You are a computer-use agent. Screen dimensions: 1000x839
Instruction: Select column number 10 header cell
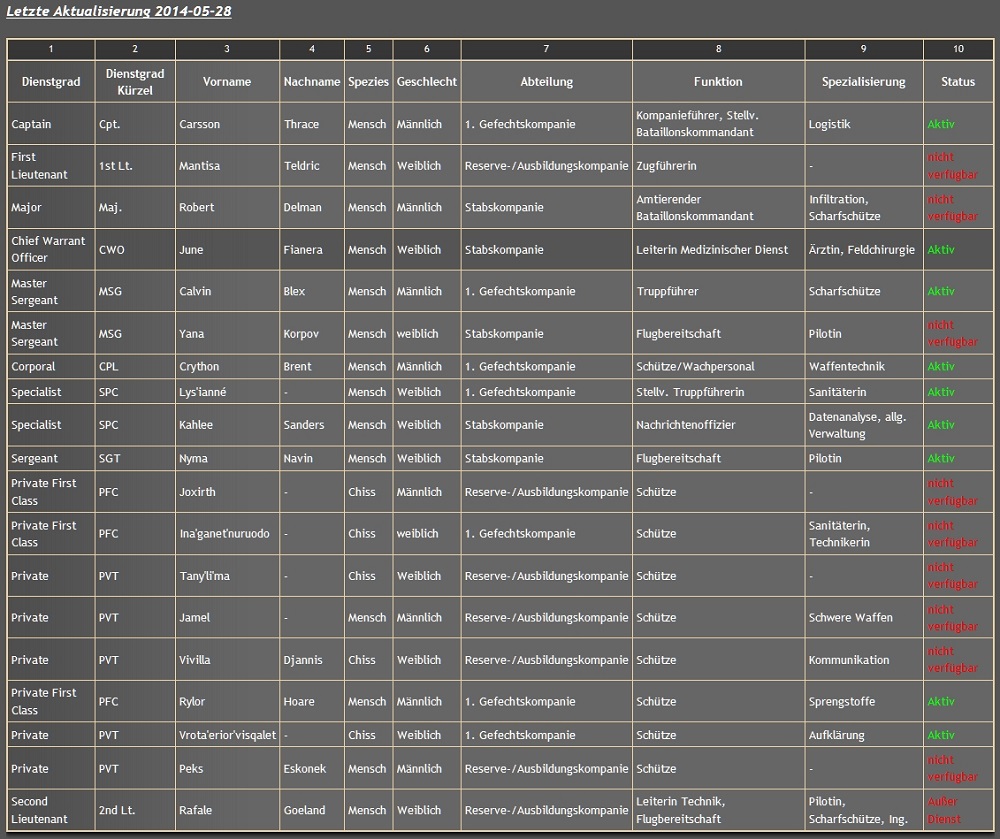[958, 49]
